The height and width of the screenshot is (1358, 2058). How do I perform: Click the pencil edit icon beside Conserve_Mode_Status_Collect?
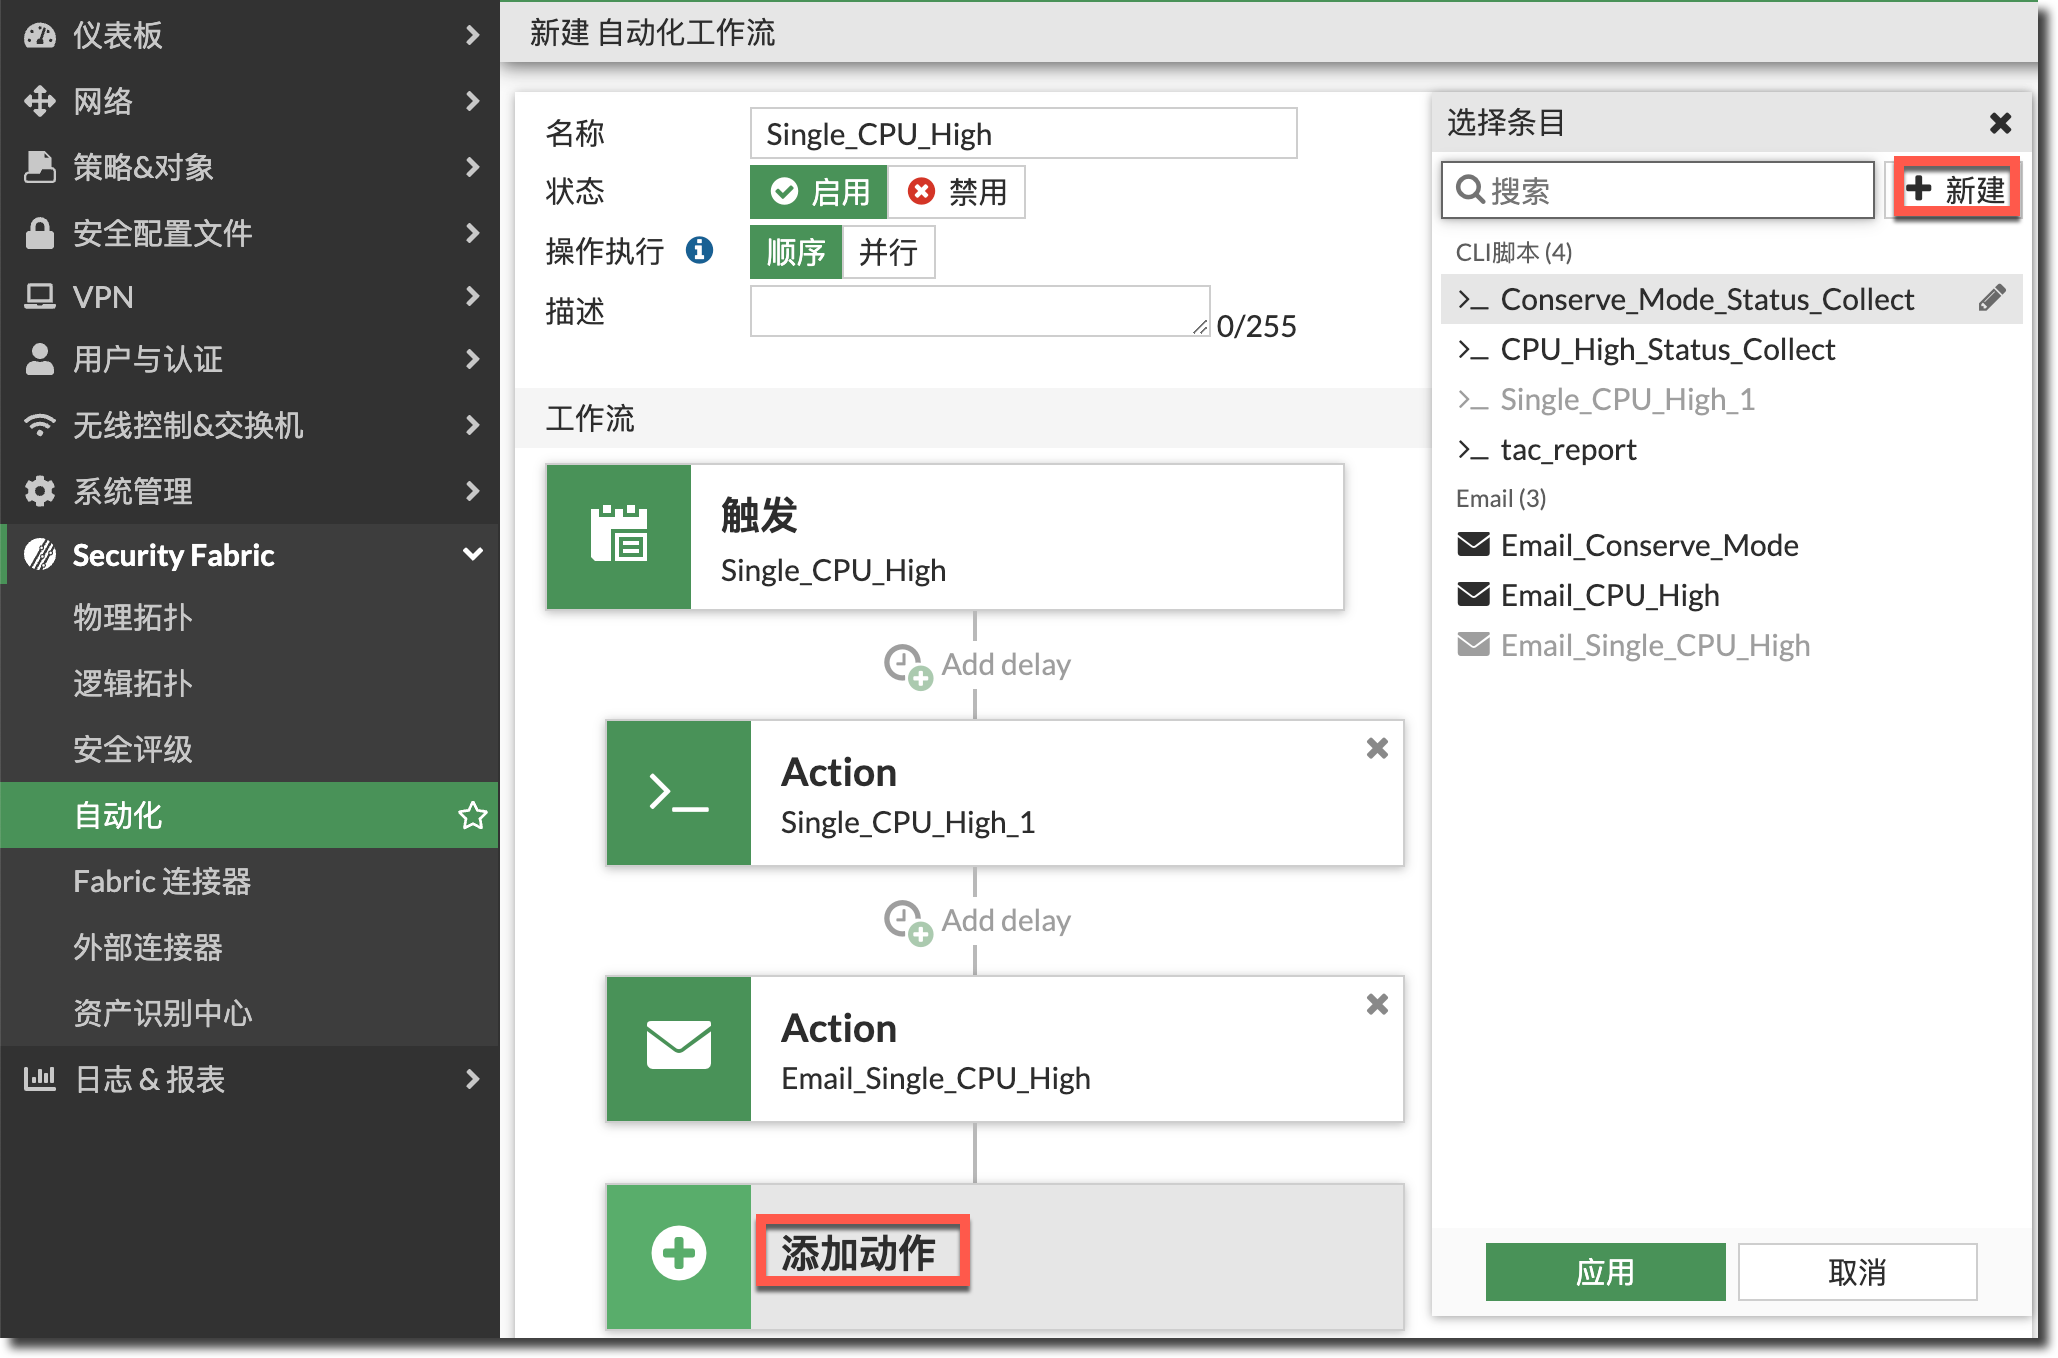coord(1991,298)
